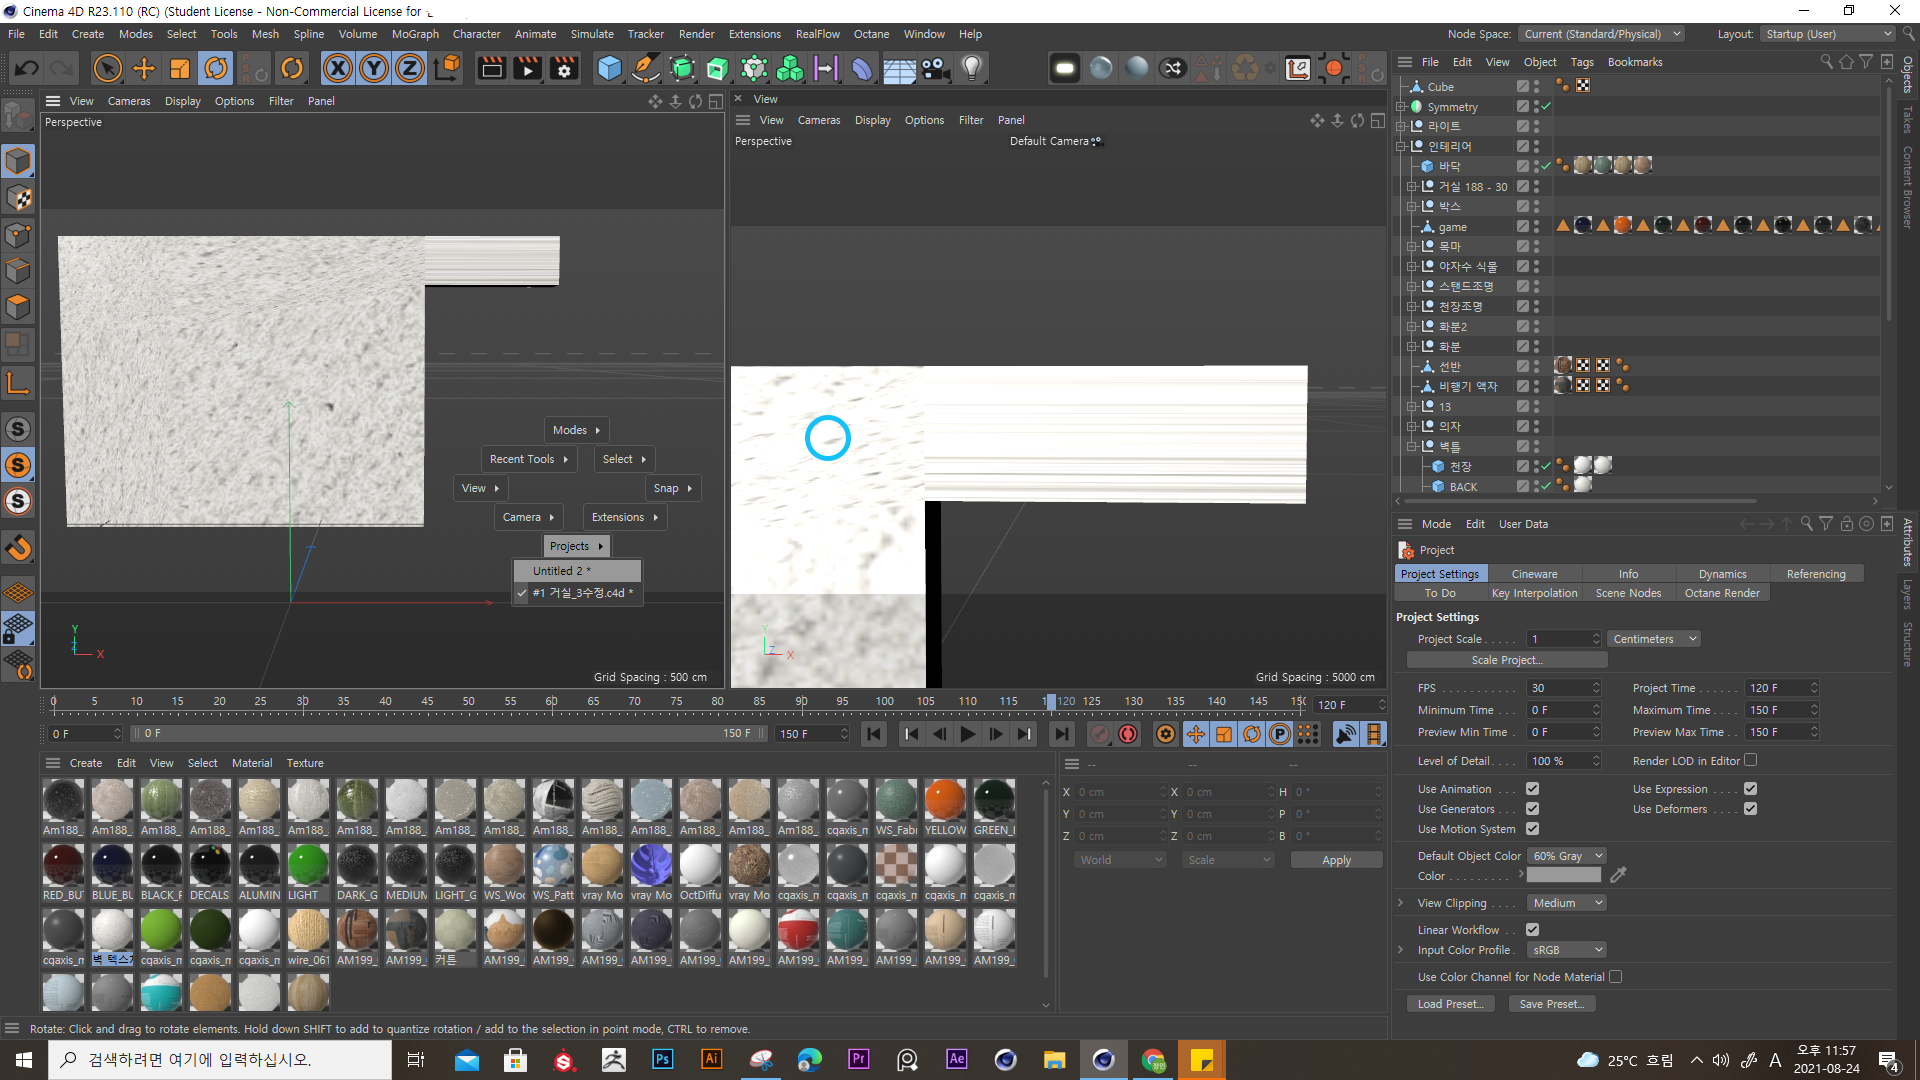Select the Live Selection tool
The width and height of the screenshot is (1920, 1080).
(107, 68)
